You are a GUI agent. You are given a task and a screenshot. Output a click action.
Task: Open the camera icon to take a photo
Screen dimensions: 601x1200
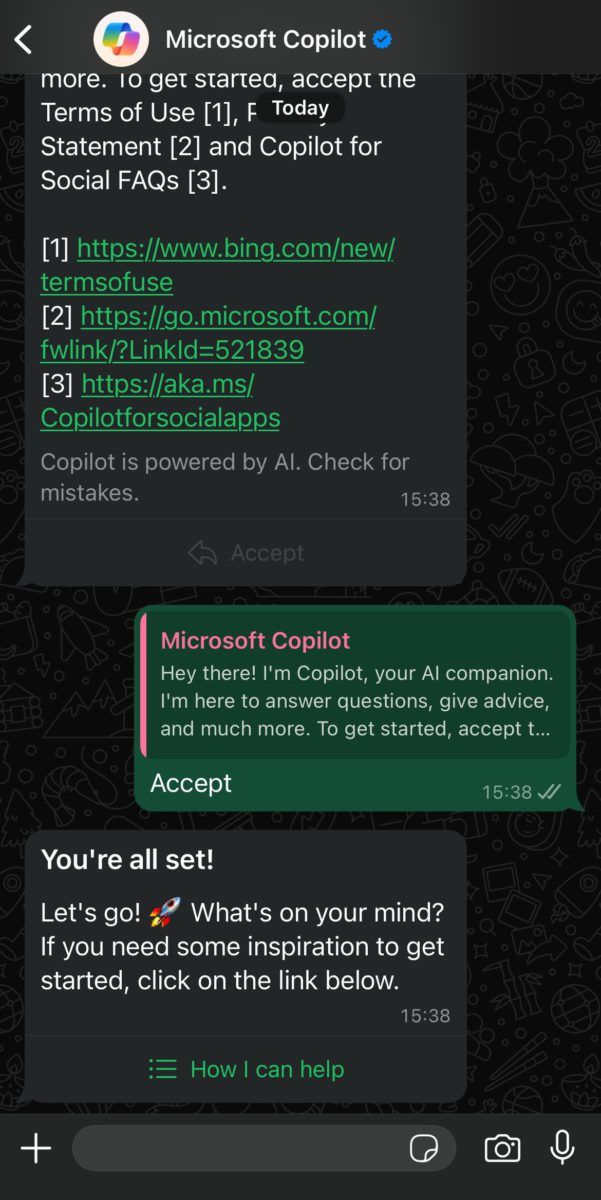point(502,1148)
